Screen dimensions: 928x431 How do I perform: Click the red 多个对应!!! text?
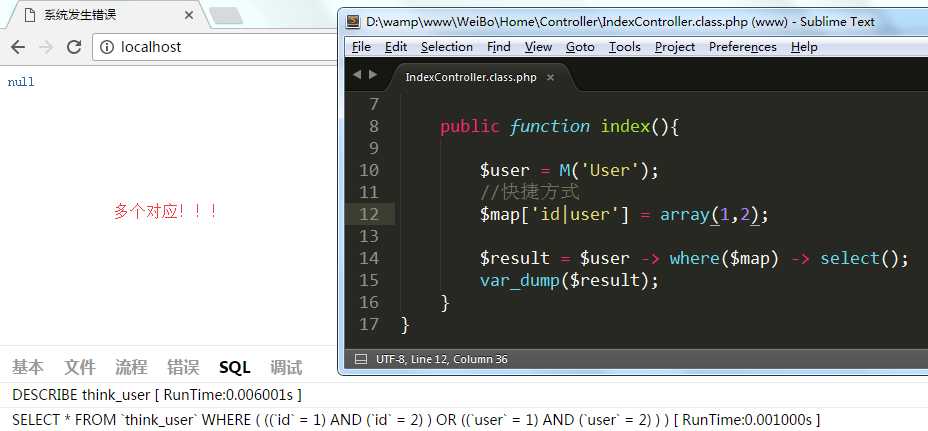[x=166, y=211]
